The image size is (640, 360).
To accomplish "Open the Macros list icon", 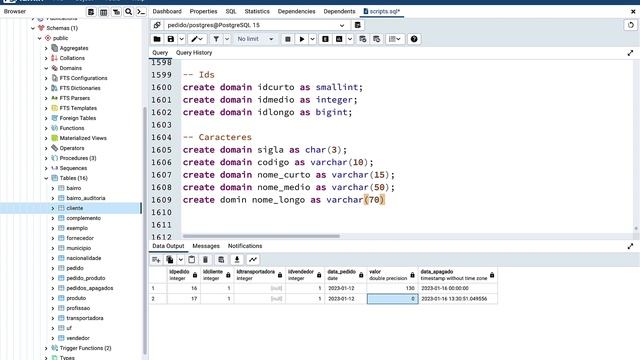I will pyautogui.click(x=394, y=39).
